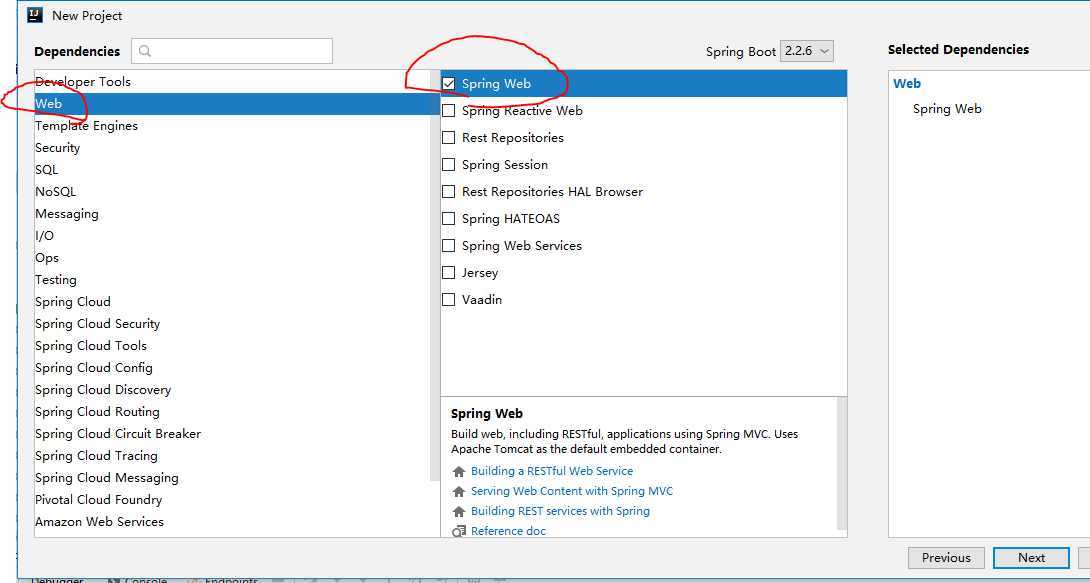Click the description panel scrollbar
This screenshot has height=583, width=1090.
[x=842, y=464]
